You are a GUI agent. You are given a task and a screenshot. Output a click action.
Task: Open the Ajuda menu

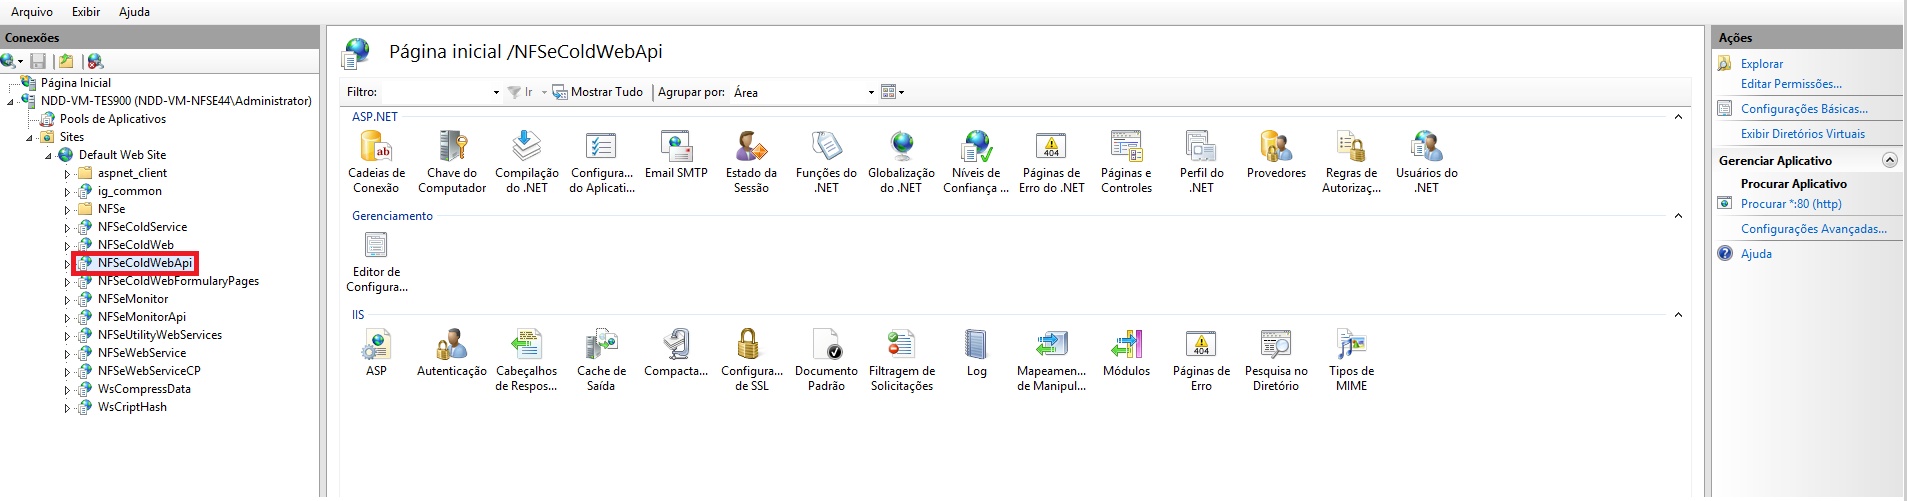pos(134,12)
